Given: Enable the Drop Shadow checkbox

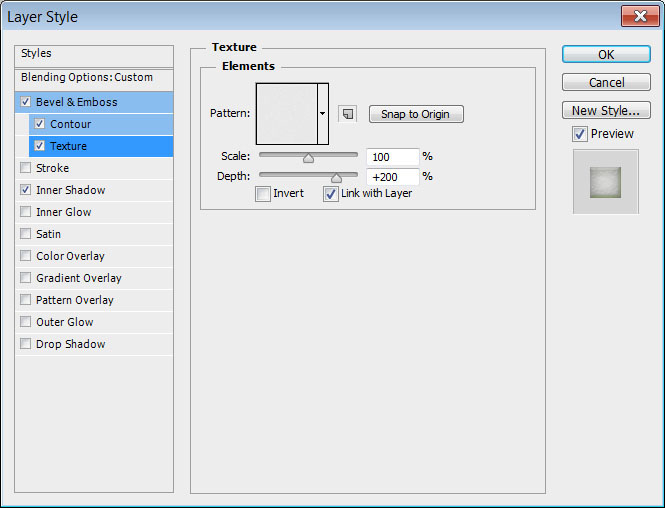Looking at the screenshot, I should click(26, 344).
